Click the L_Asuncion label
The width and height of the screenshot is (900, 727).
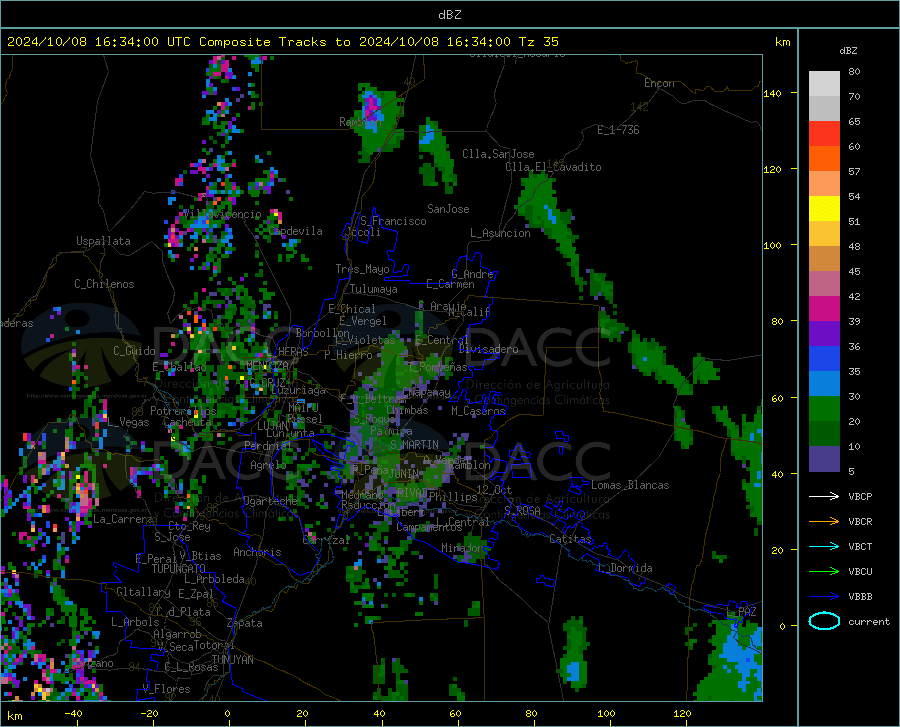pos(501,233)
